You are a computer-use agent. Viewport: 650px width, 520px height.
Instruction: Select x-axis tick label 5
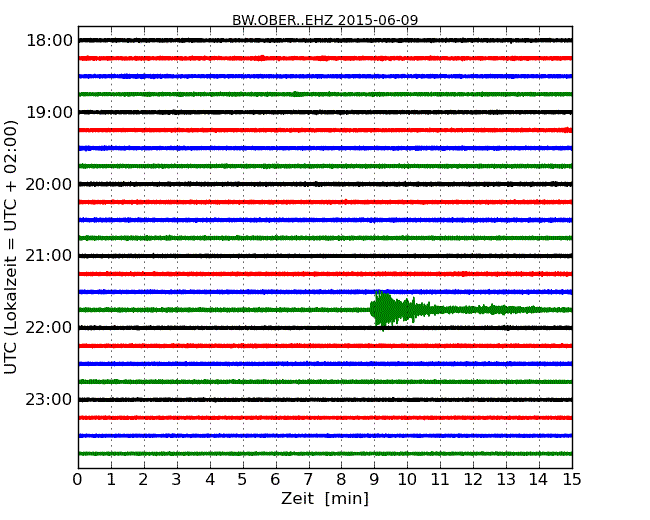[x=243, y=479]
